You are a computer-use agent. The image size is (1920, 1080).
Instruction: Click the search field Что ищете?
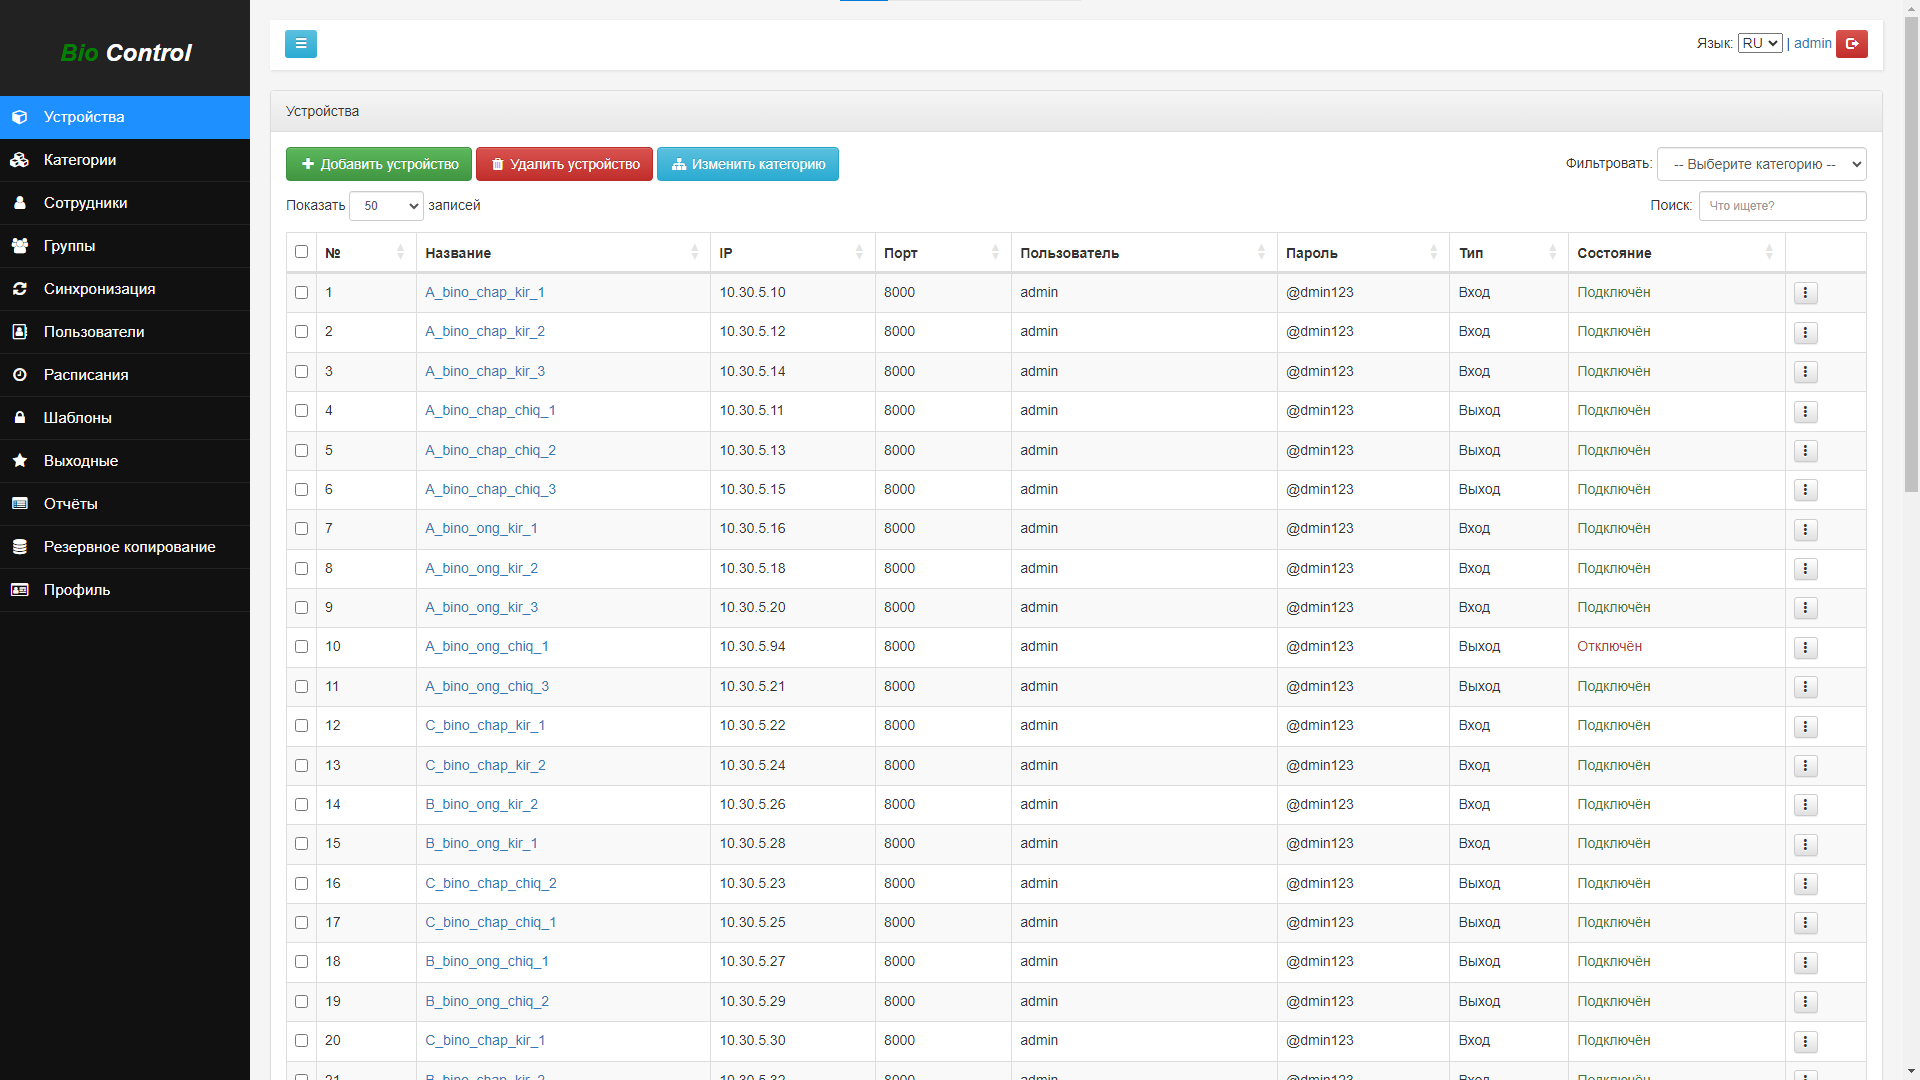[x=1782, y=206]
